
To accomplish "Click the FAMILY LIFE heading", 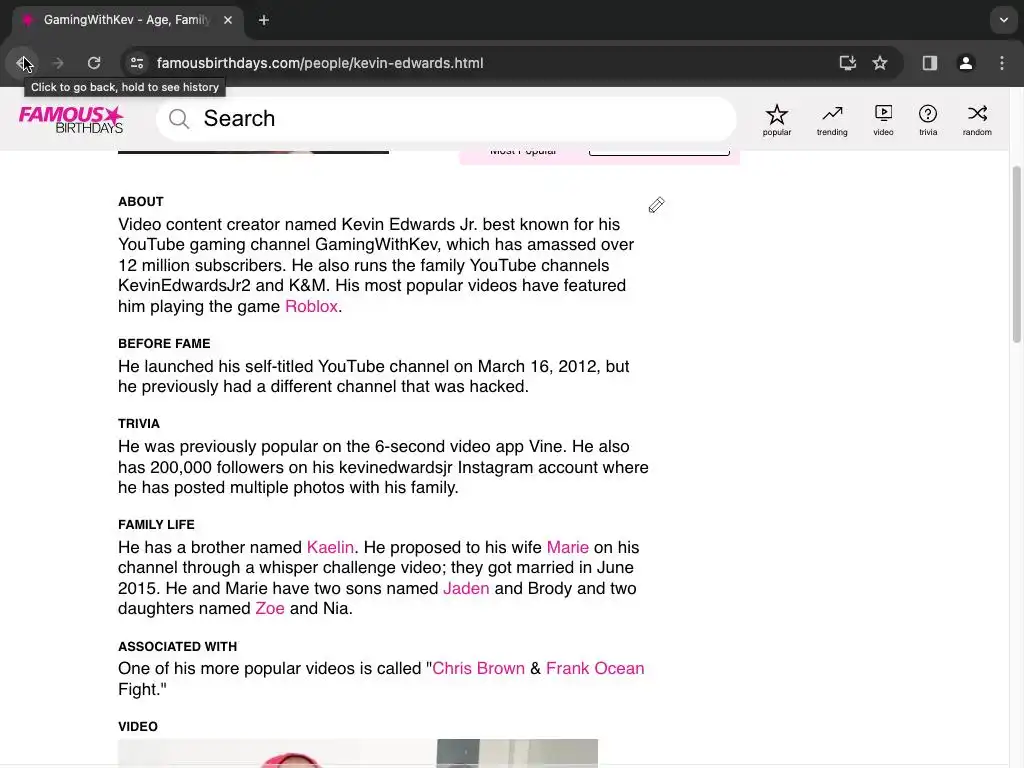I will 156,524.
